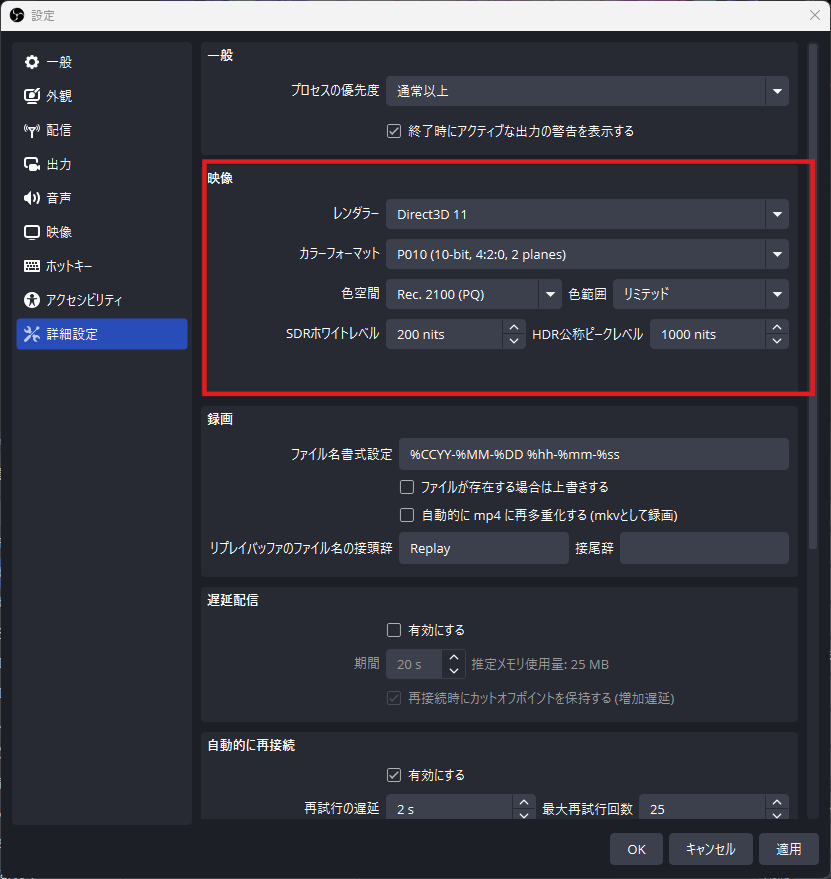The image size is (831, 879).
Task: Click the Replay 接頭辞 input field
Action: point(484,548)
